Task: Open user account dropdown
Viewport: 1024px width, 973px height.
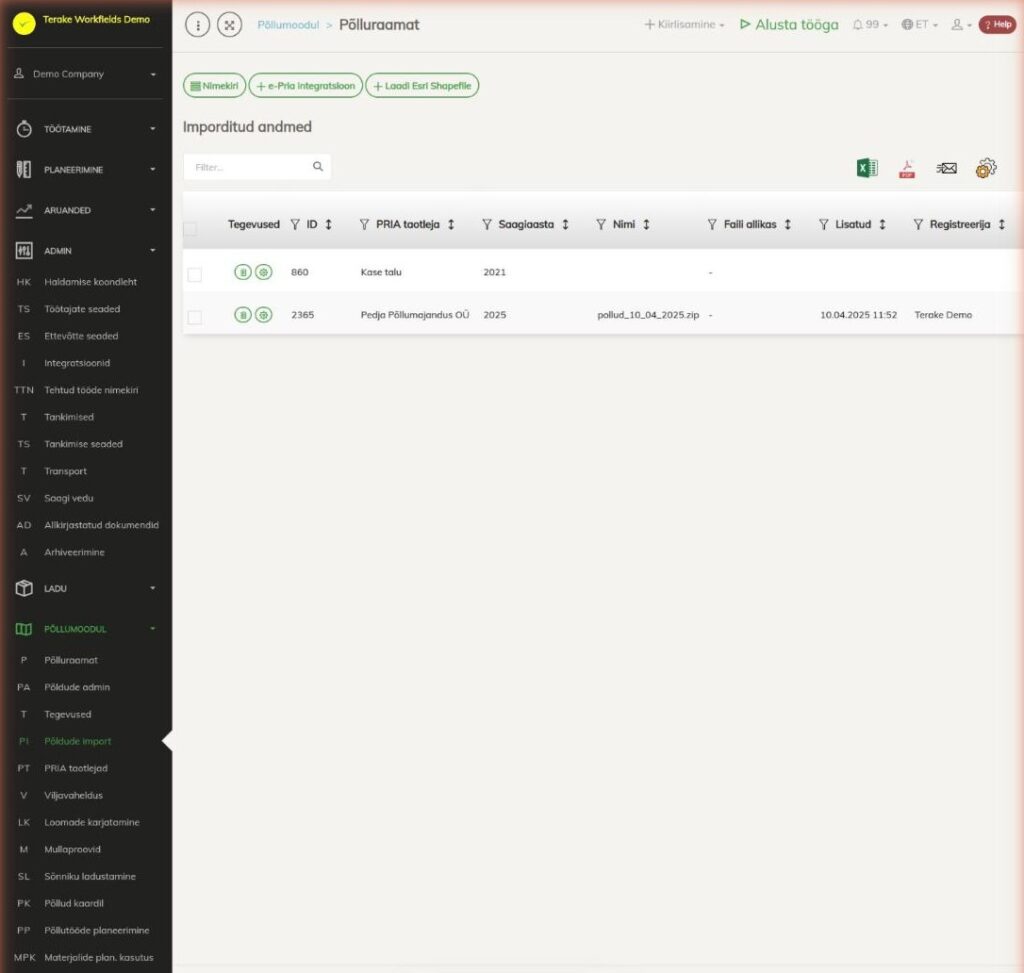Action: point(961,25)
